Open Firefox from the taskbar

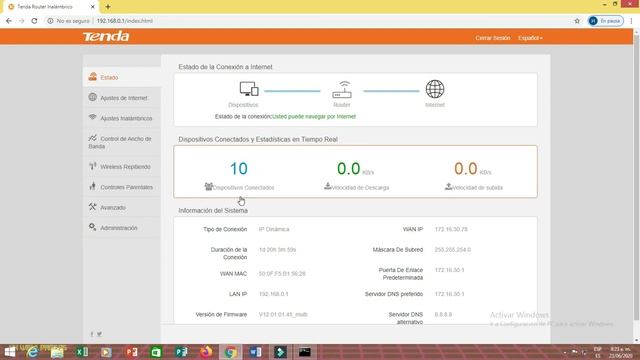click(x=206, y=352)
